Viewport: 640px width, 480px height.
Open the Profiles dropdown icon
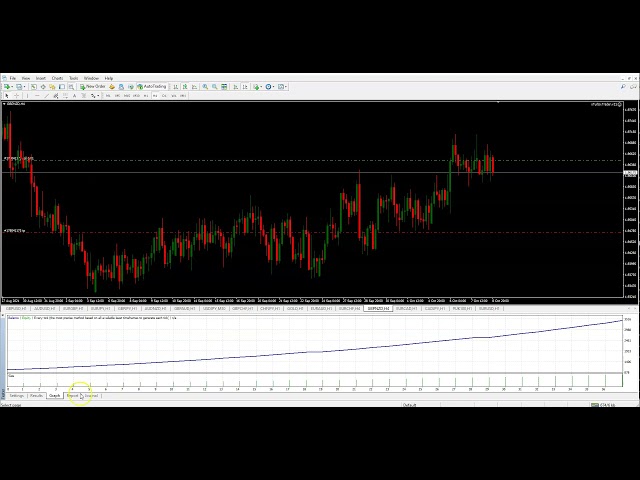click(21, 87)
